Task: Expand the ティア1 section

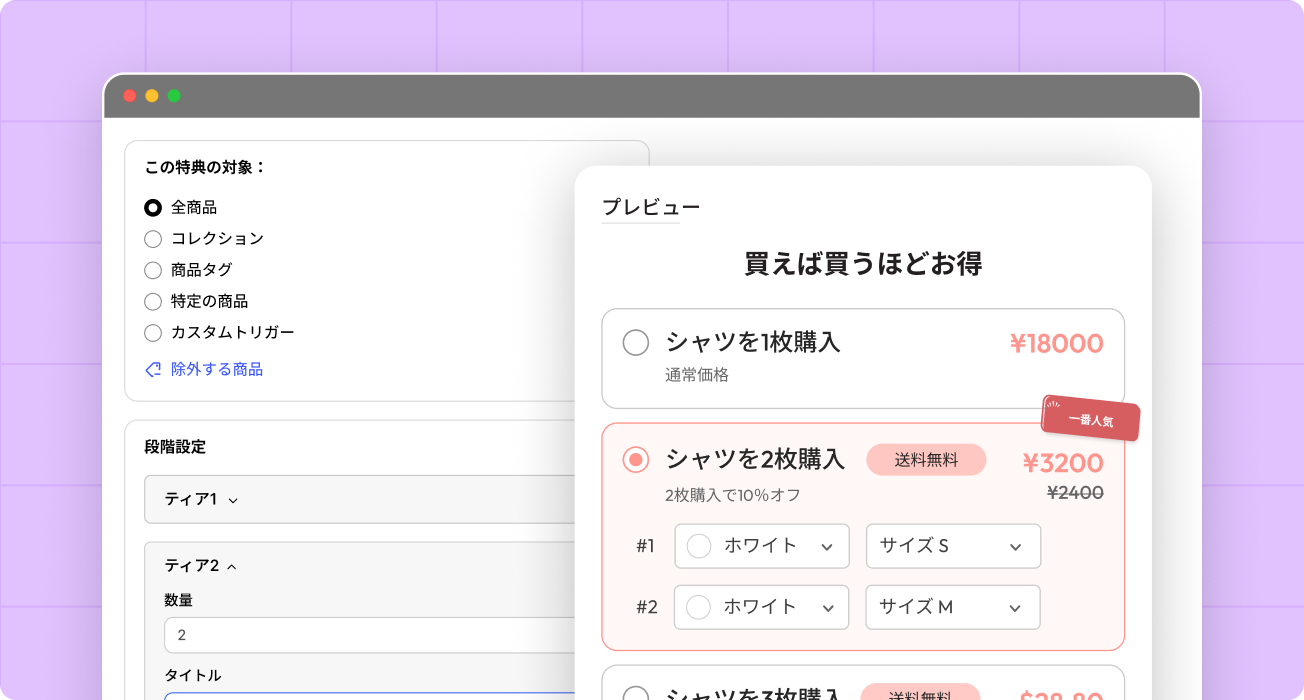Action: click(x=360, y=499)
